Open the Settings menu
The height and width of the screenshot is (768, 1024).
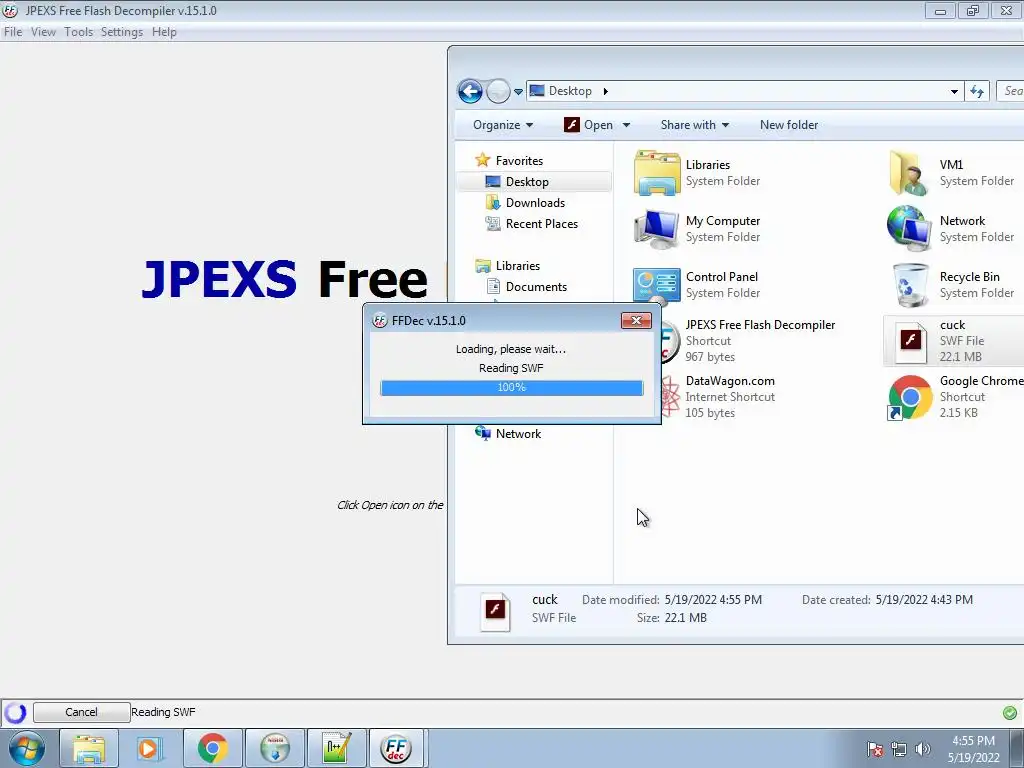coord(121,32)
